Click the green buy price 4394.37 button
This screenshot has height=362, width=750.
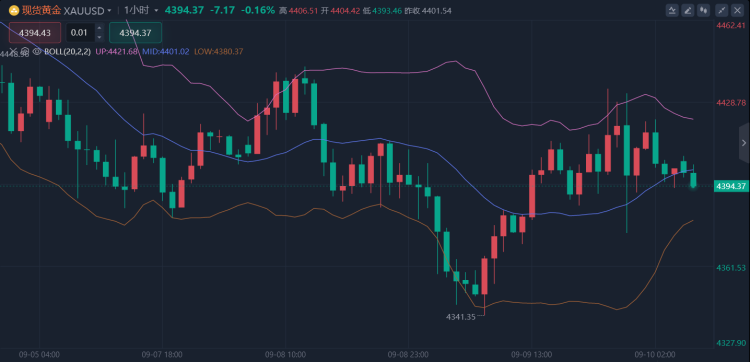pos(135,33)
